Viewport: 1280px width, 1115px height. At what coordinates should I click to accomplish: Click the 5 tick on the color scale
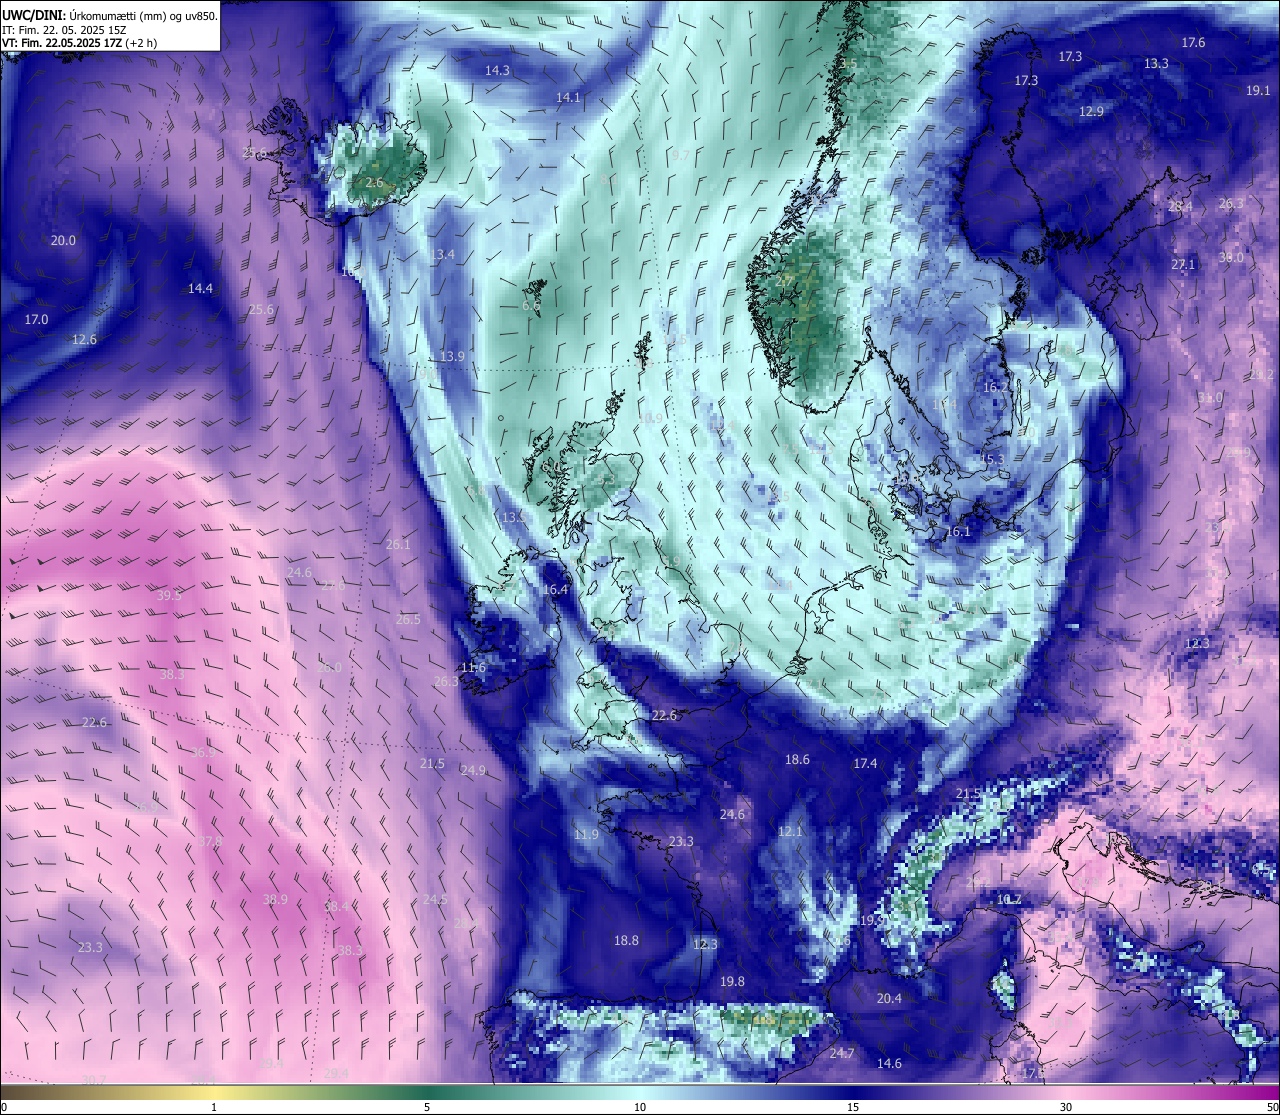tap(427, 1107)
